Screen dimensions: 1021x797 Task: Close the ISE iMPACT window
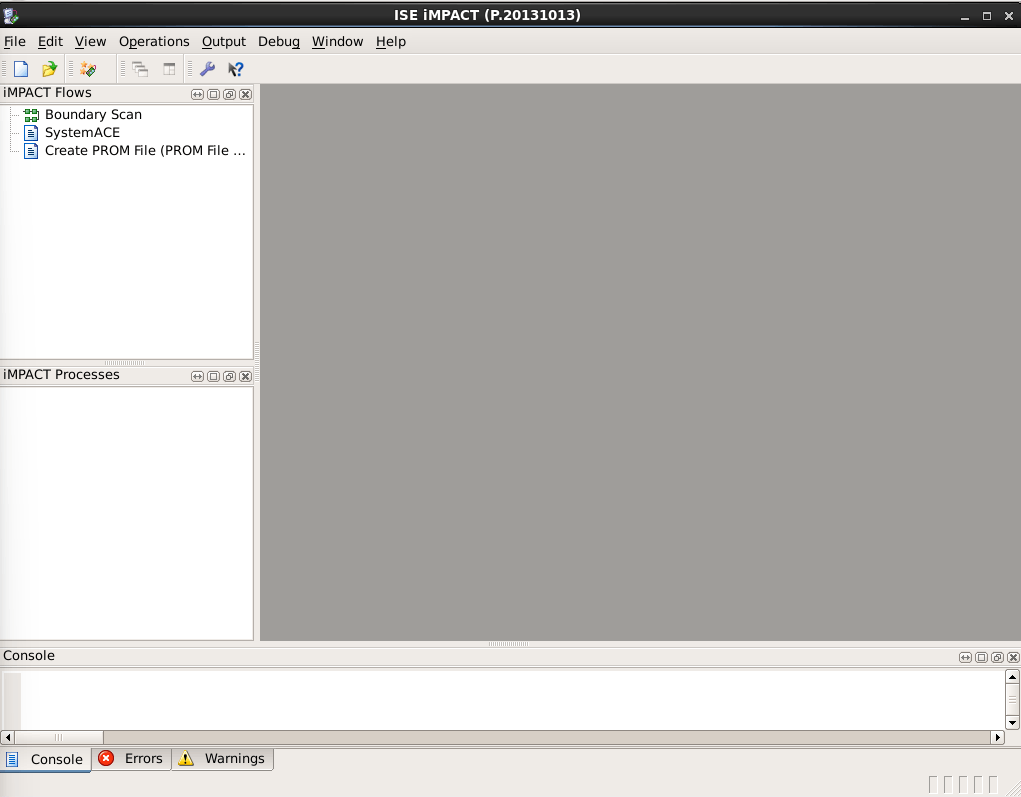point(1009,16)
